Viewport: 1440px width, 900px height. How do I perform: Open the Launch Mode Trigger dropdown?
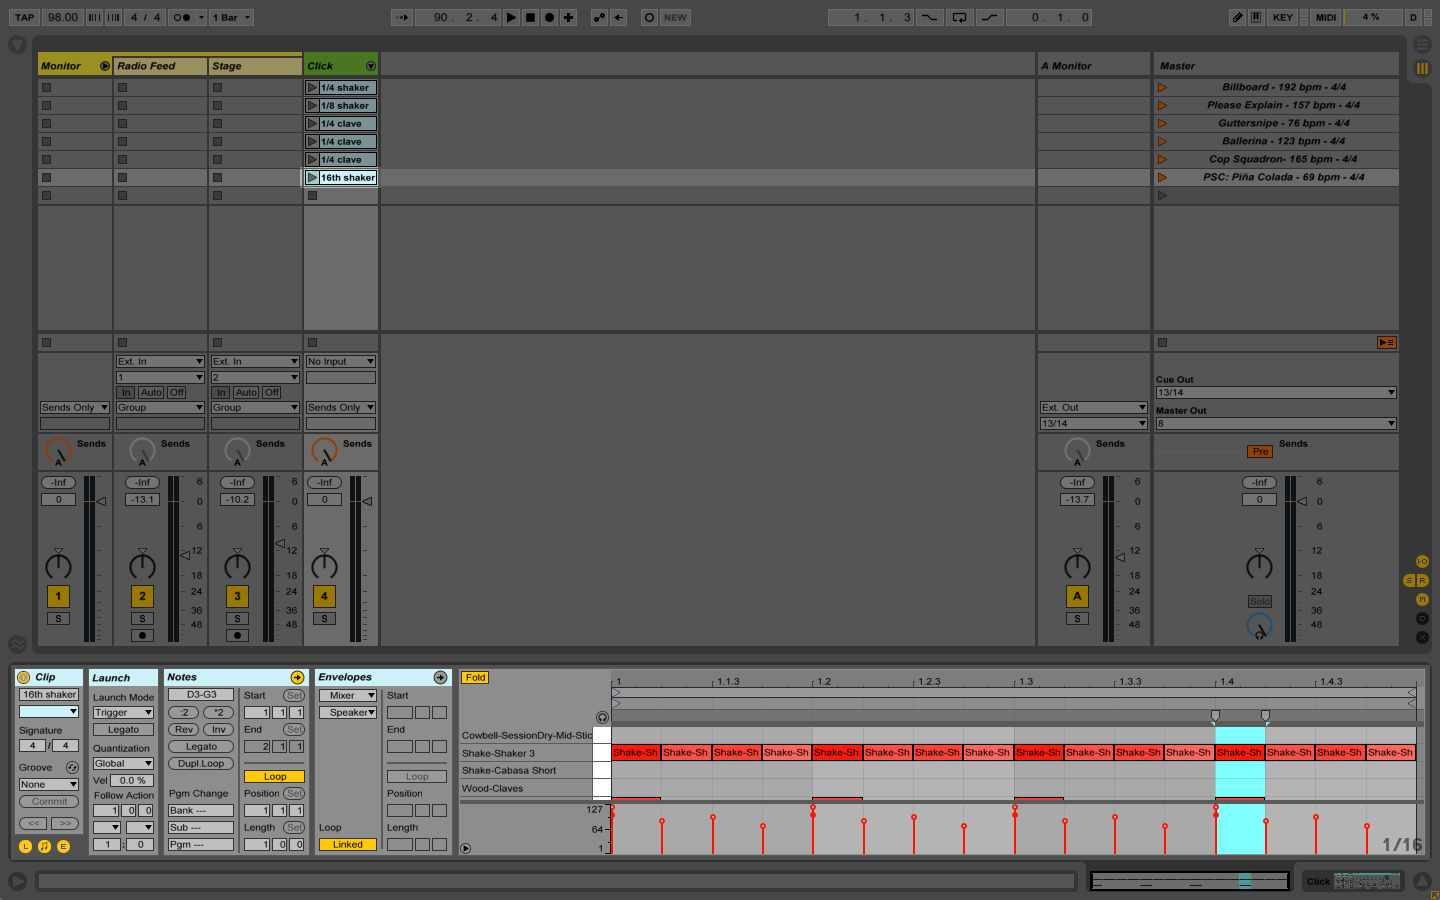[x=123, y=713]
